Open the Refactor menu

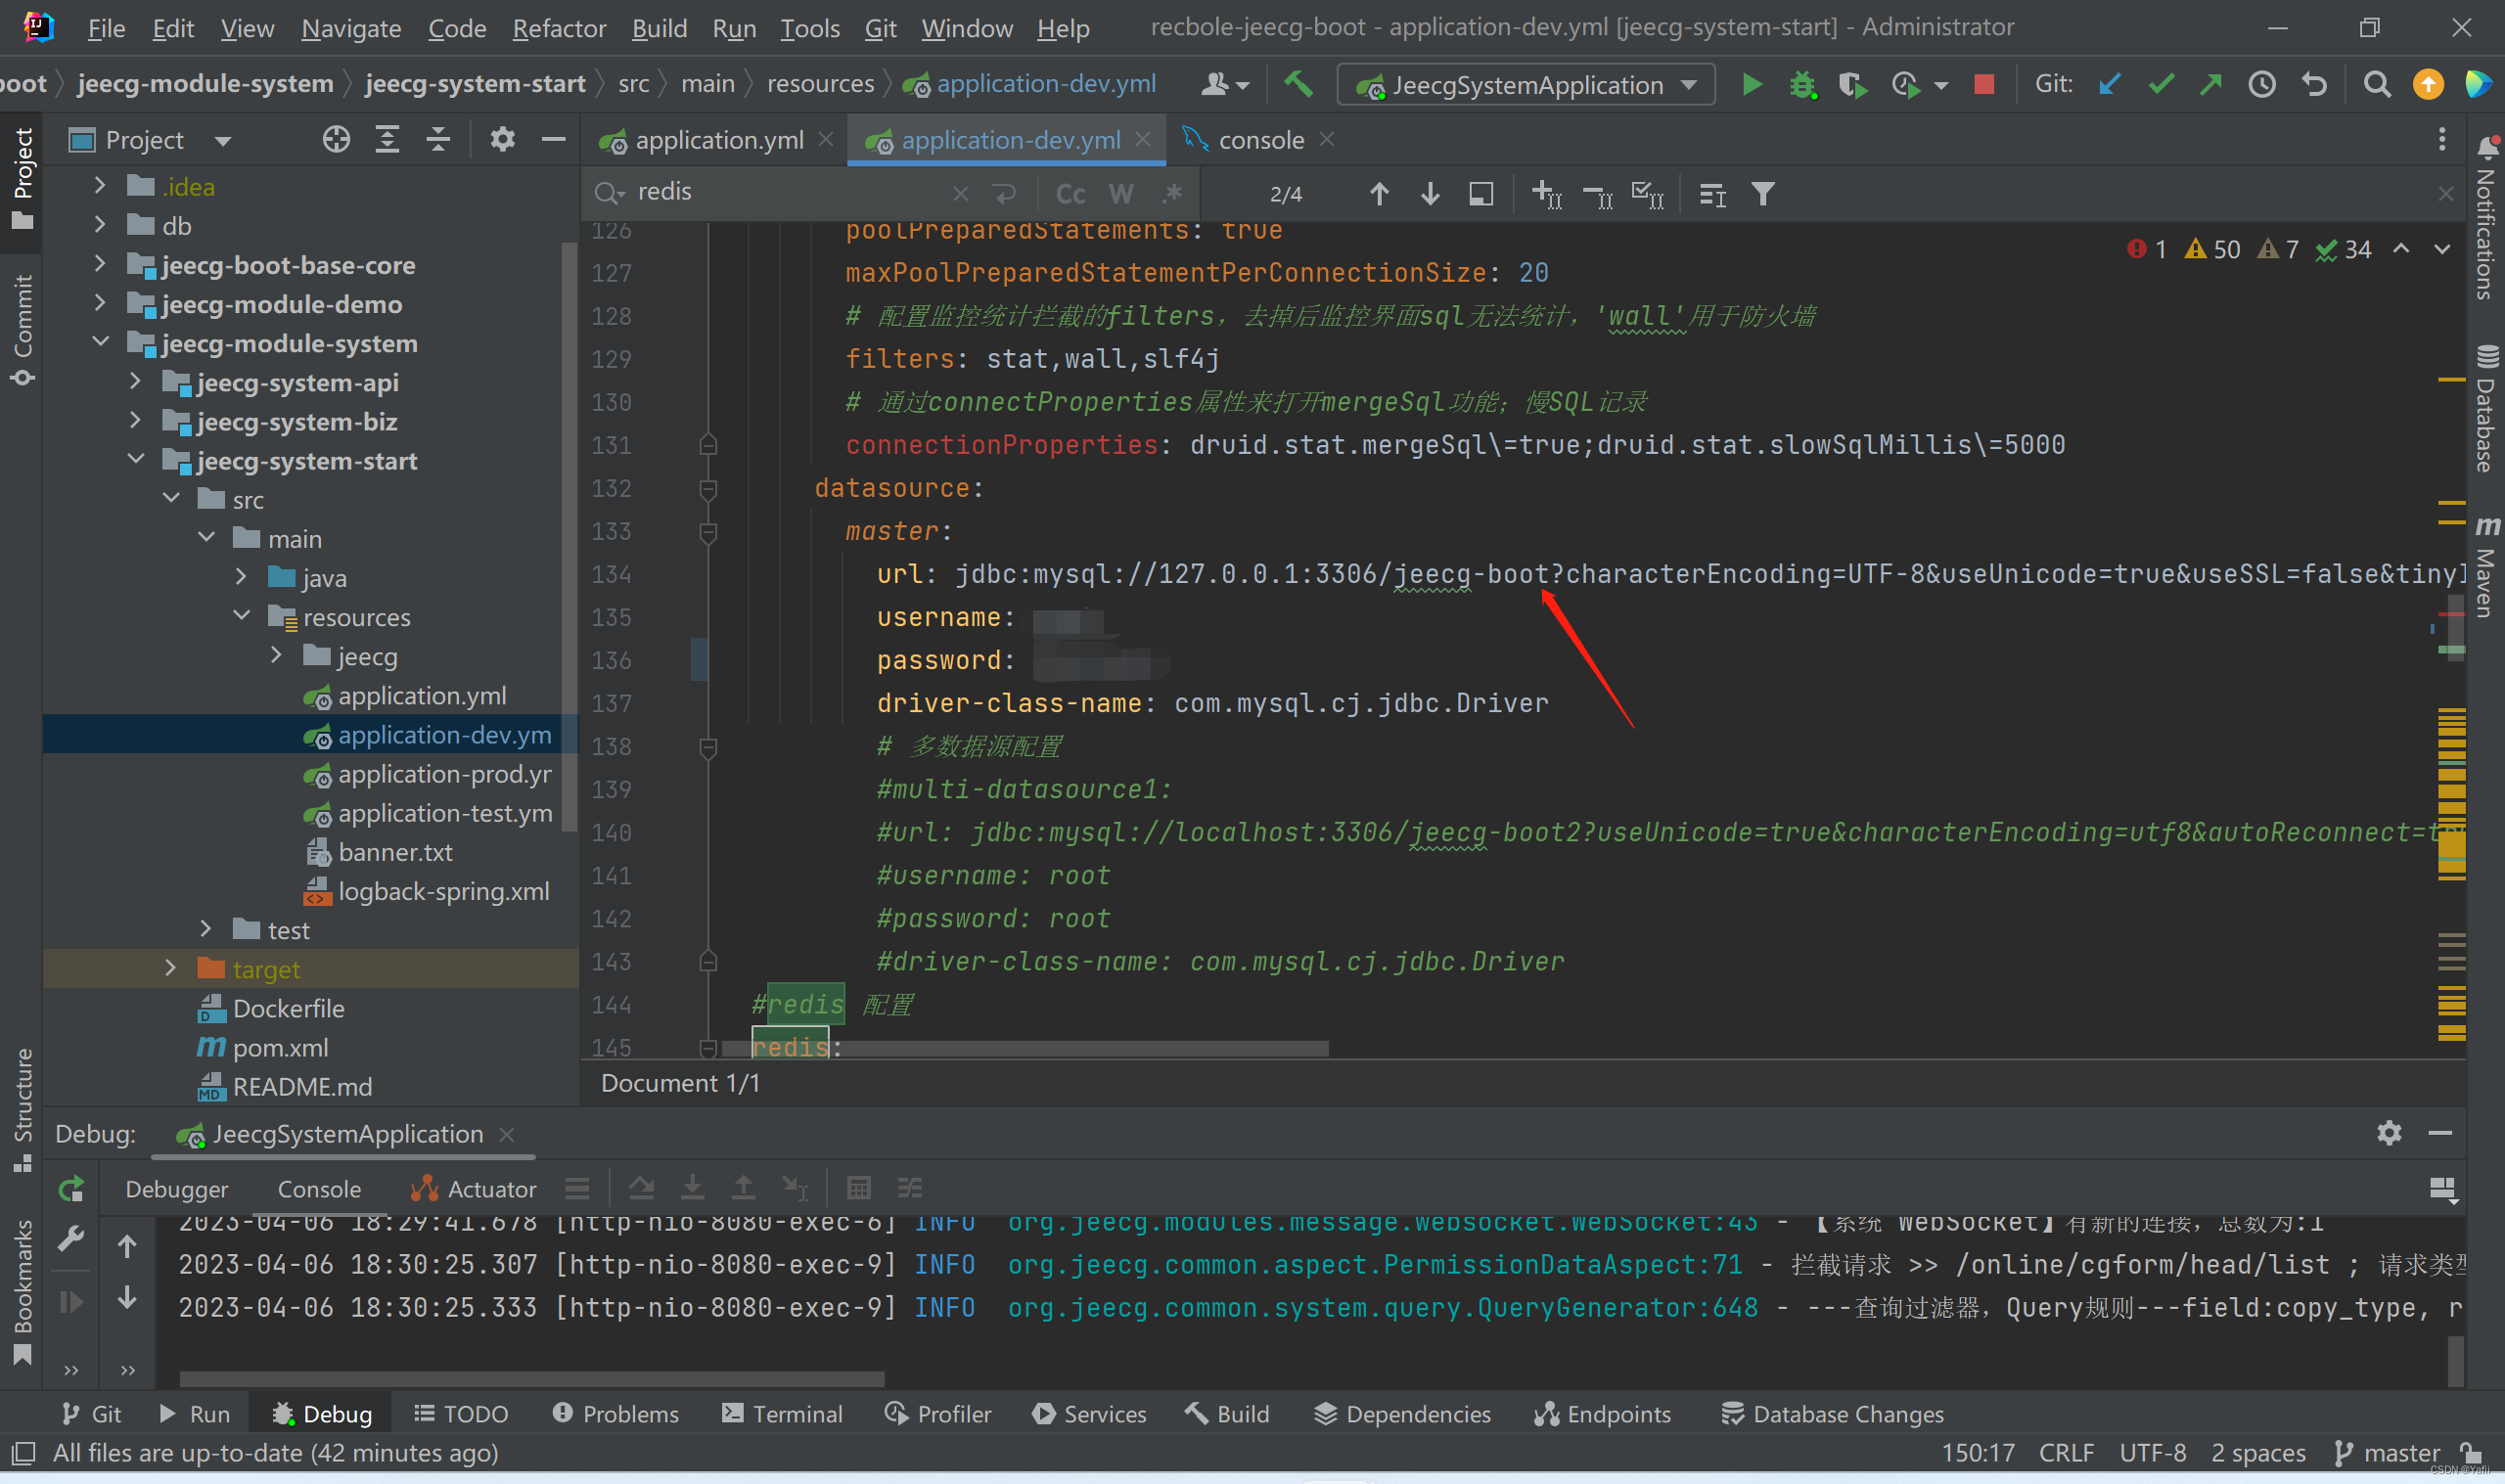558,28
